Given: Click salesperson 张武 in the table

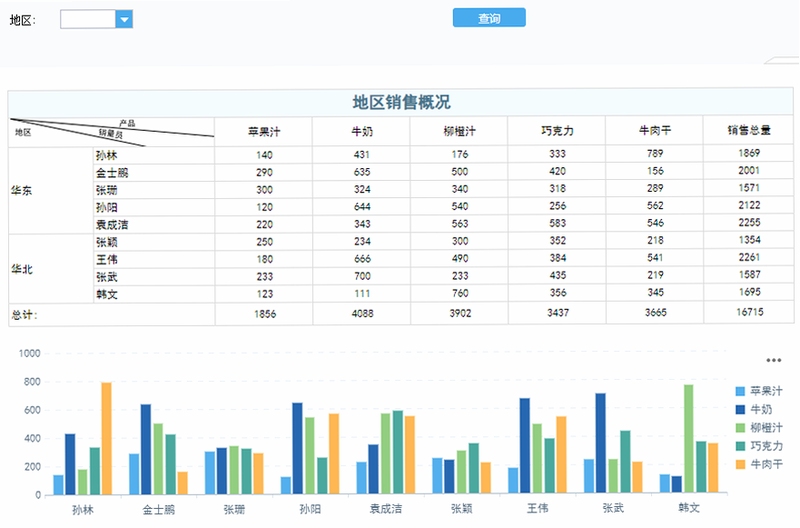Looking at the screenshot, I should click(x=107, y=276).
